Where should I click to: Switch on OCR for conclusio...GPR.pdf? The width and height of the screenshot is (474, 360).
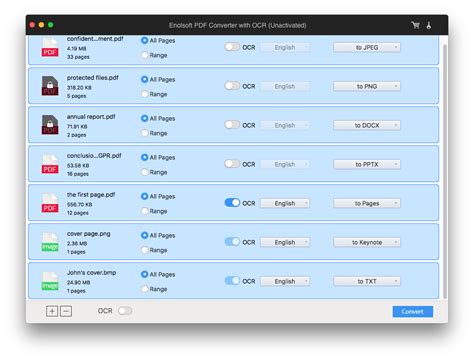click(232, 164)
